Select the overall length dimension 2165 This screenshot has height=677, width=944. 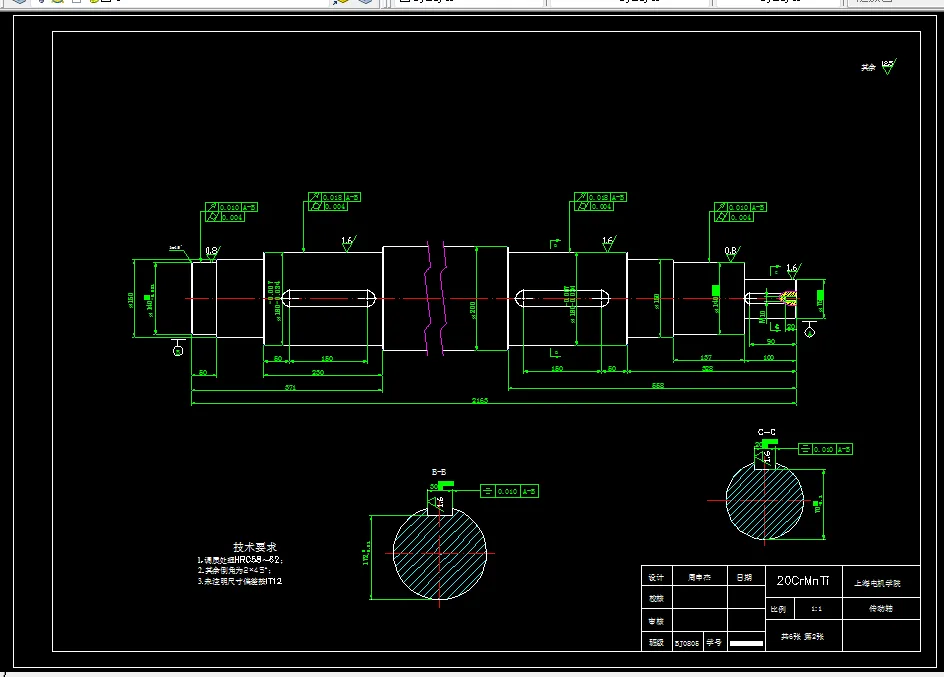[x=480, y=401]
